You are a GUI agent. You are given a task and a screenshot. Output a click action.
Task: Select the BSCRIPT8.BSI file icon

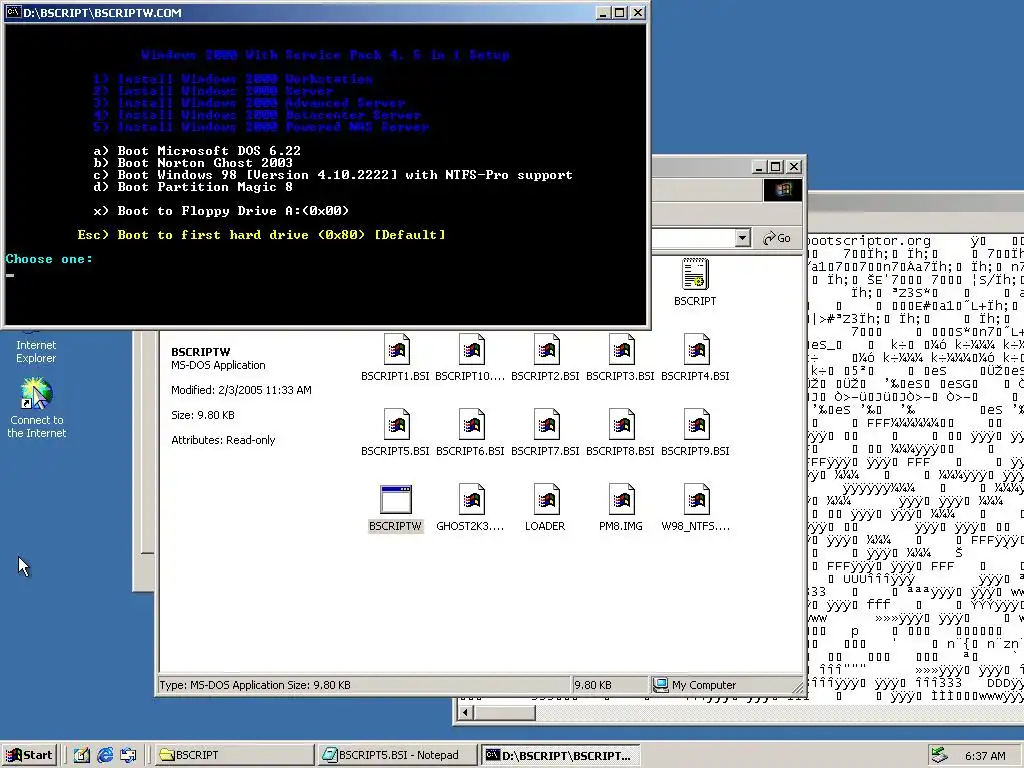[621, 424]
